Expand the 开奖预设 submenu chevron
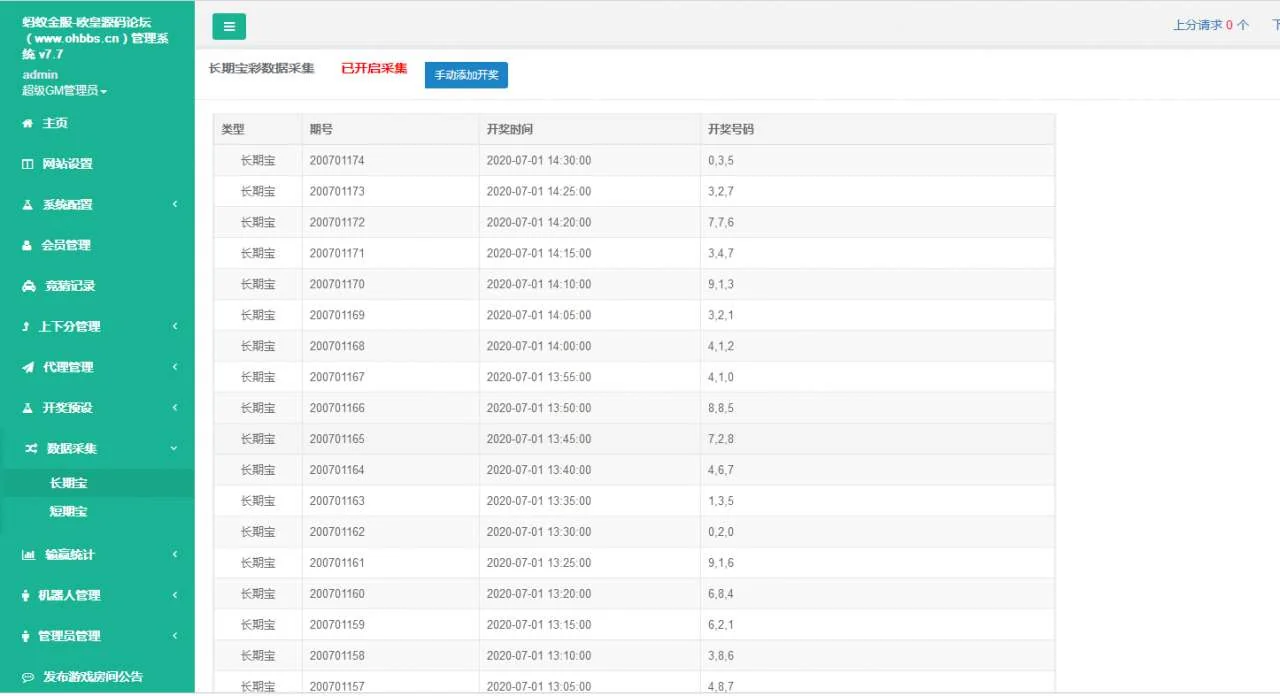This screenshot has height=696, width=1280. (x=175, y=408)
